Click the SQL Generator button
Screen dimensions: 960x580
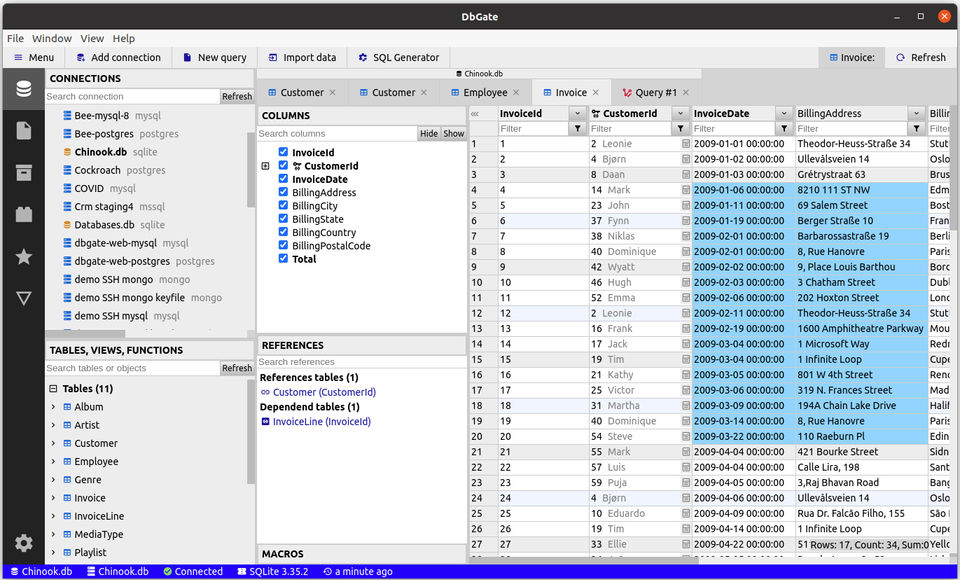coord(398,58)
